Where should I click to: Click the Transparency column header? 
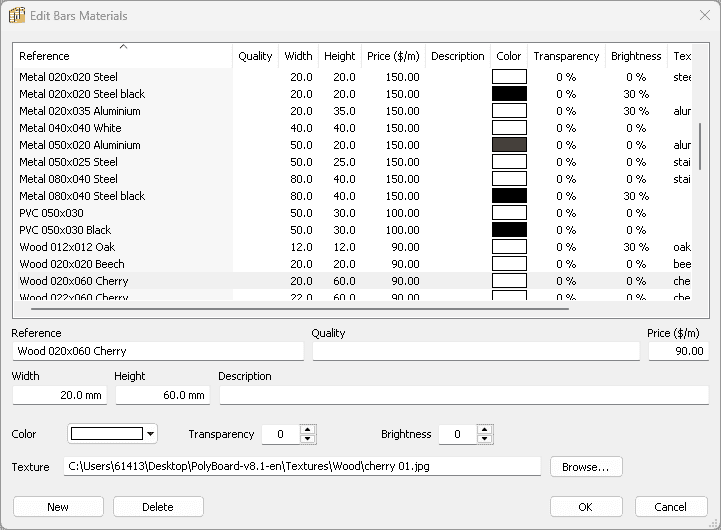[x=566, y=56]
